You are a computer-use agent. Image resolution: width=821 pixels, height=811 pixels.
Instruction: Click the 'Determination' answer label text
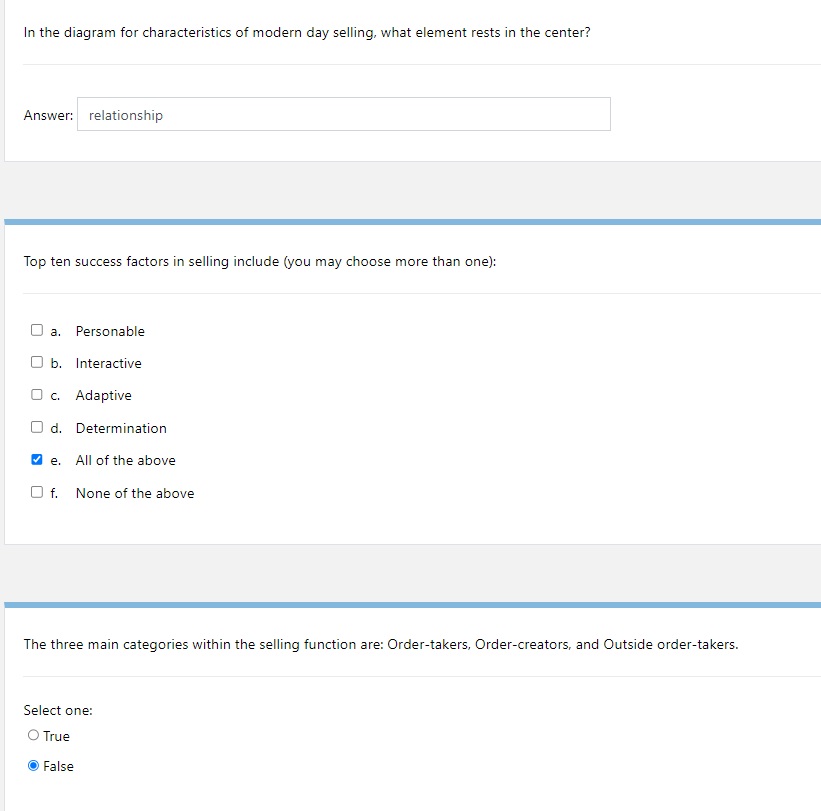[121, 428]
